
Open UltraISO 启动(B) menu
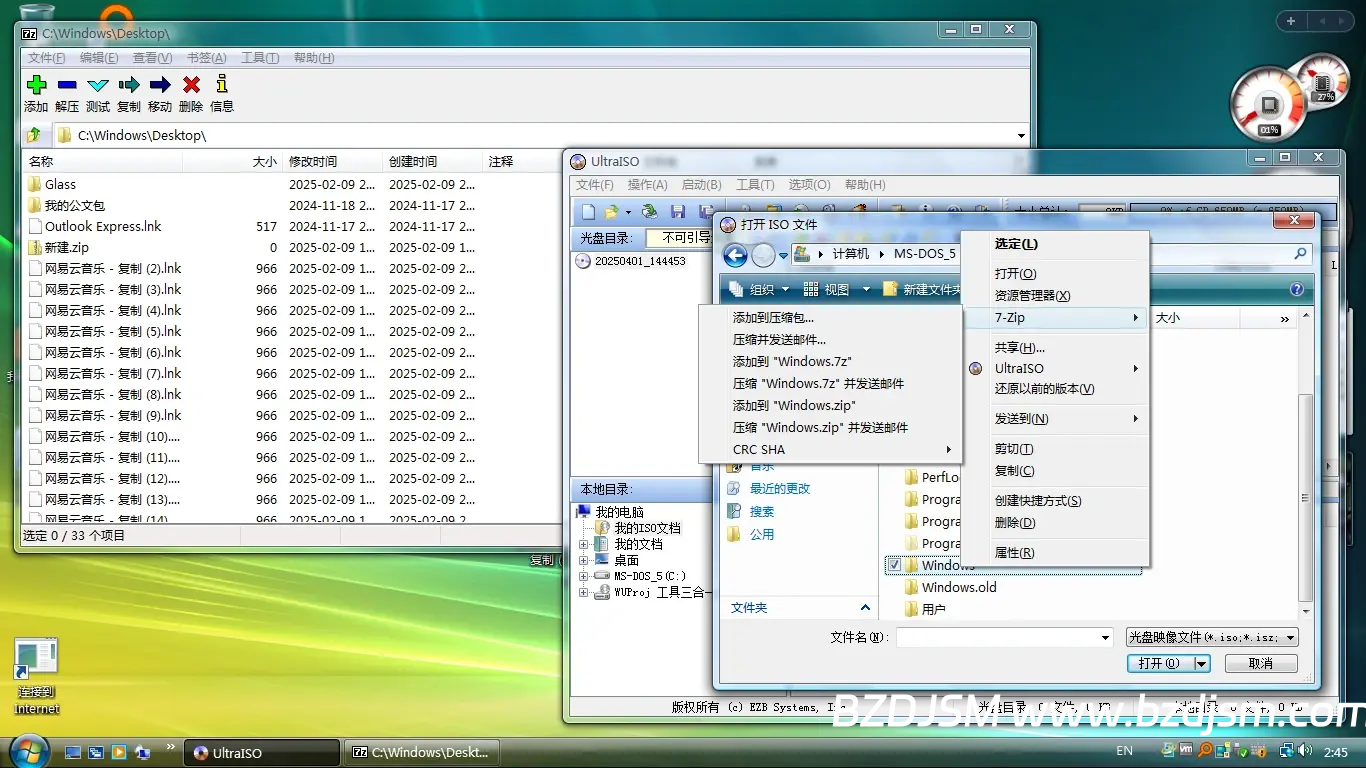click(x=701, y=185)
